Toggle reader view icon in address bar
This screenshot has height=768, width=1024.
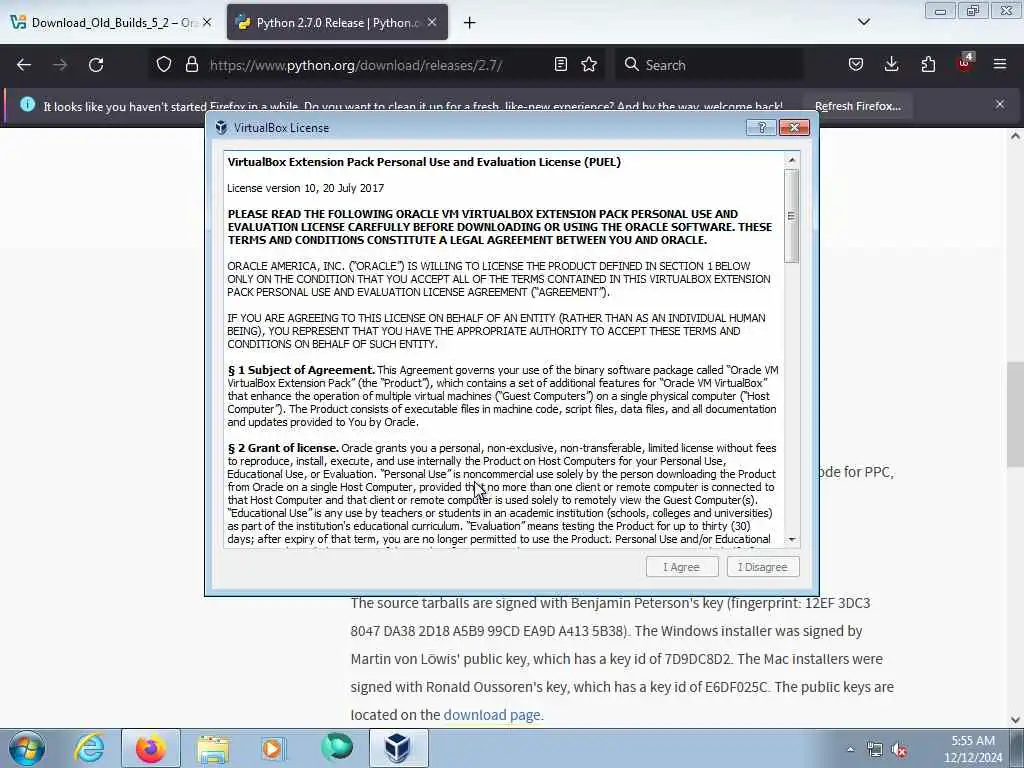coord(560,65)
